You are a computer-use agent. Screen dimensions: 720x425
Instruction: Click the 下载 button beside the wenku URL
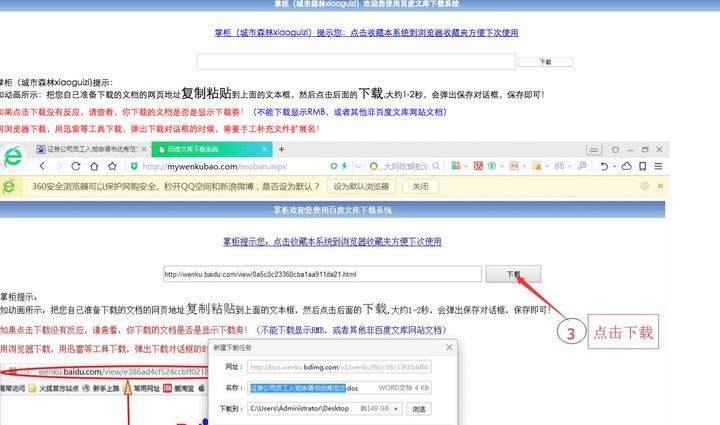[513, 274]
